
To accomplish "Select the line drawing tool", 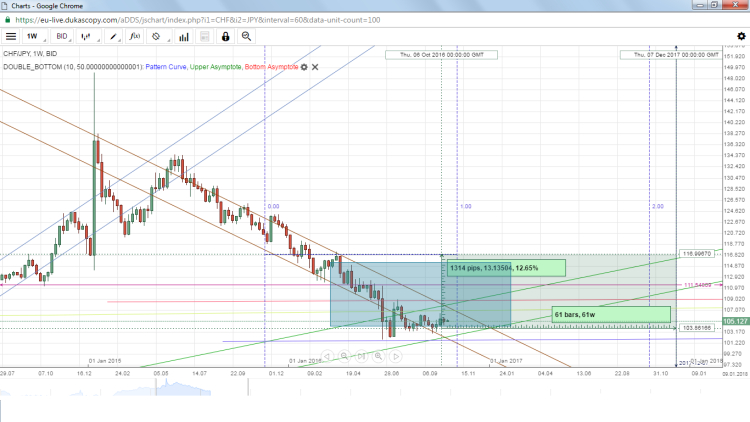I will (x=116, y=36).
